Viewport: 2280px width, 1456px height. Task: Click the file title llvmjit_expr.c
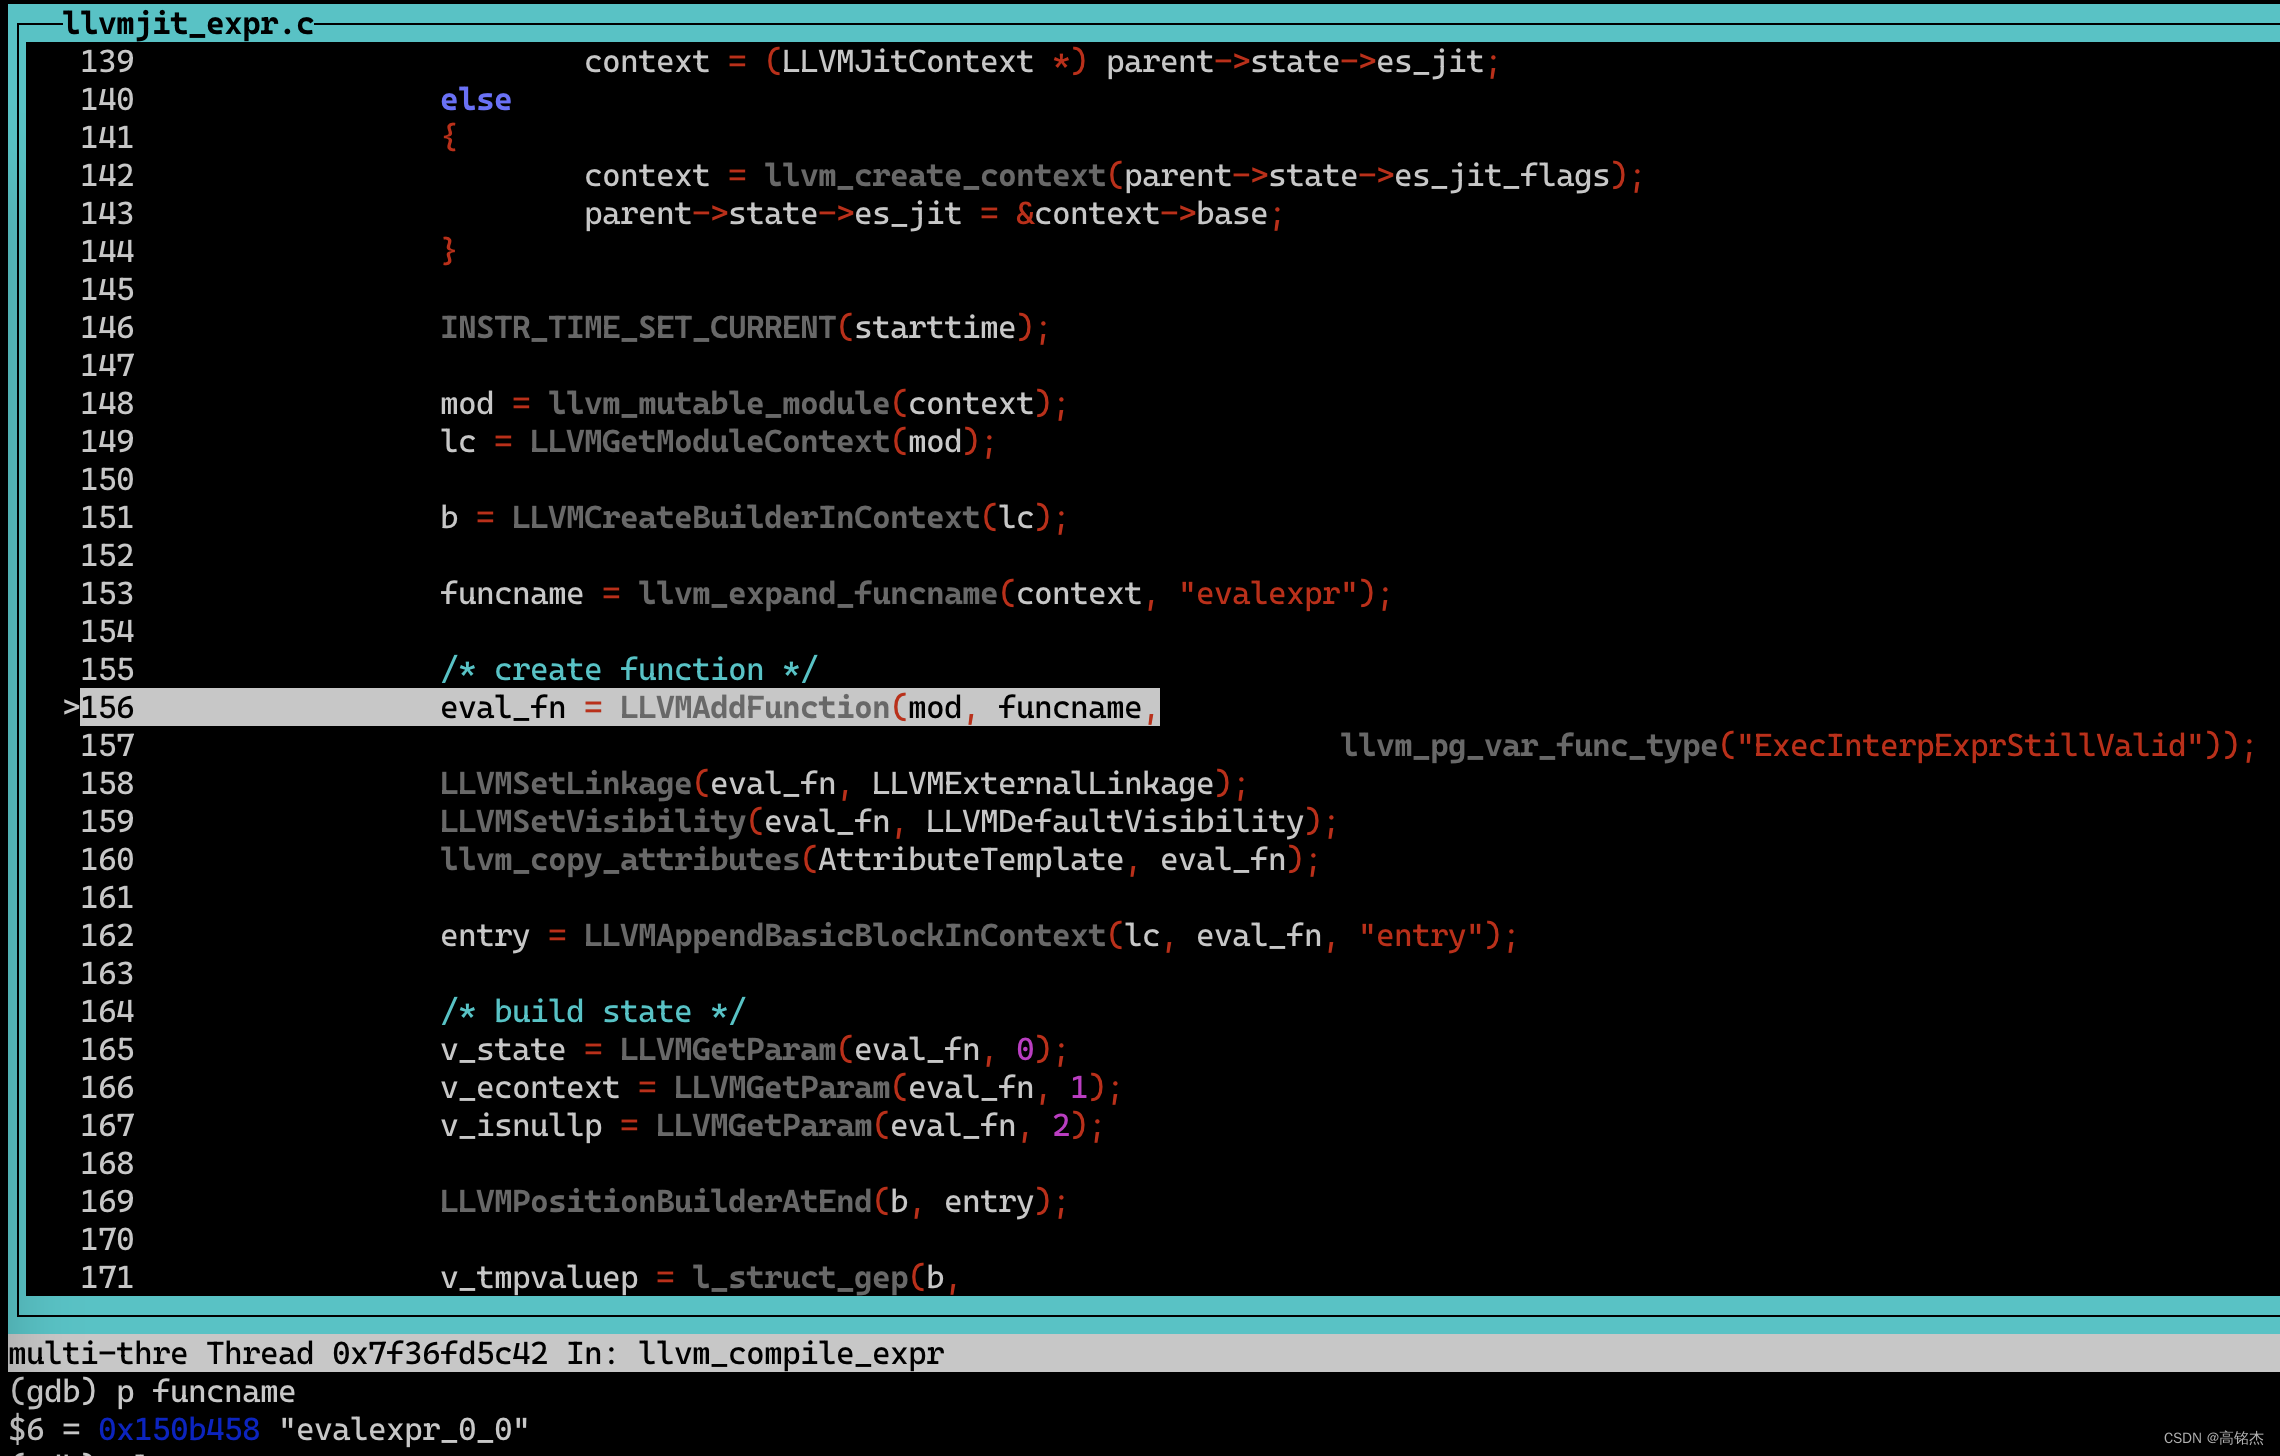pyautogui.click(x=188, y=23)
